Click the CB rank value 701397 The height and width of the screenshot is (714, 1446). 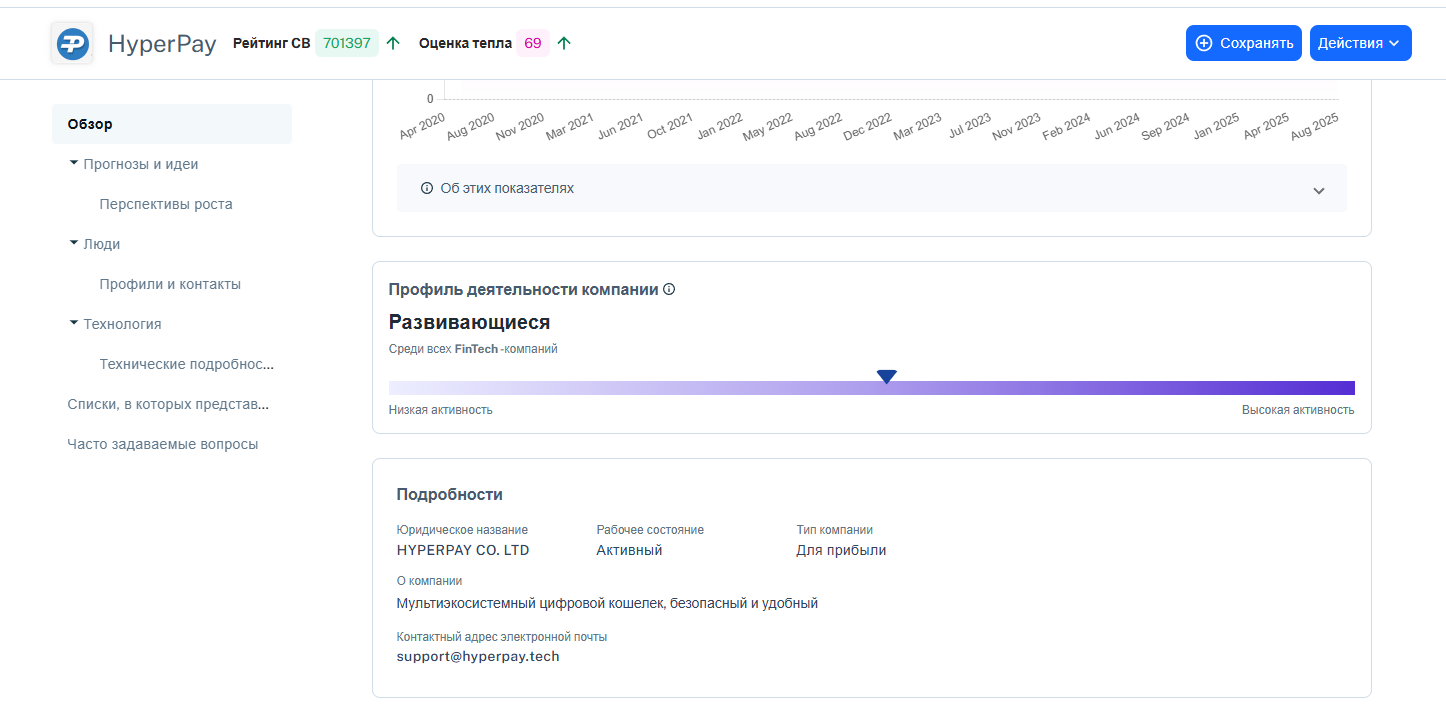tap(347, 43)
